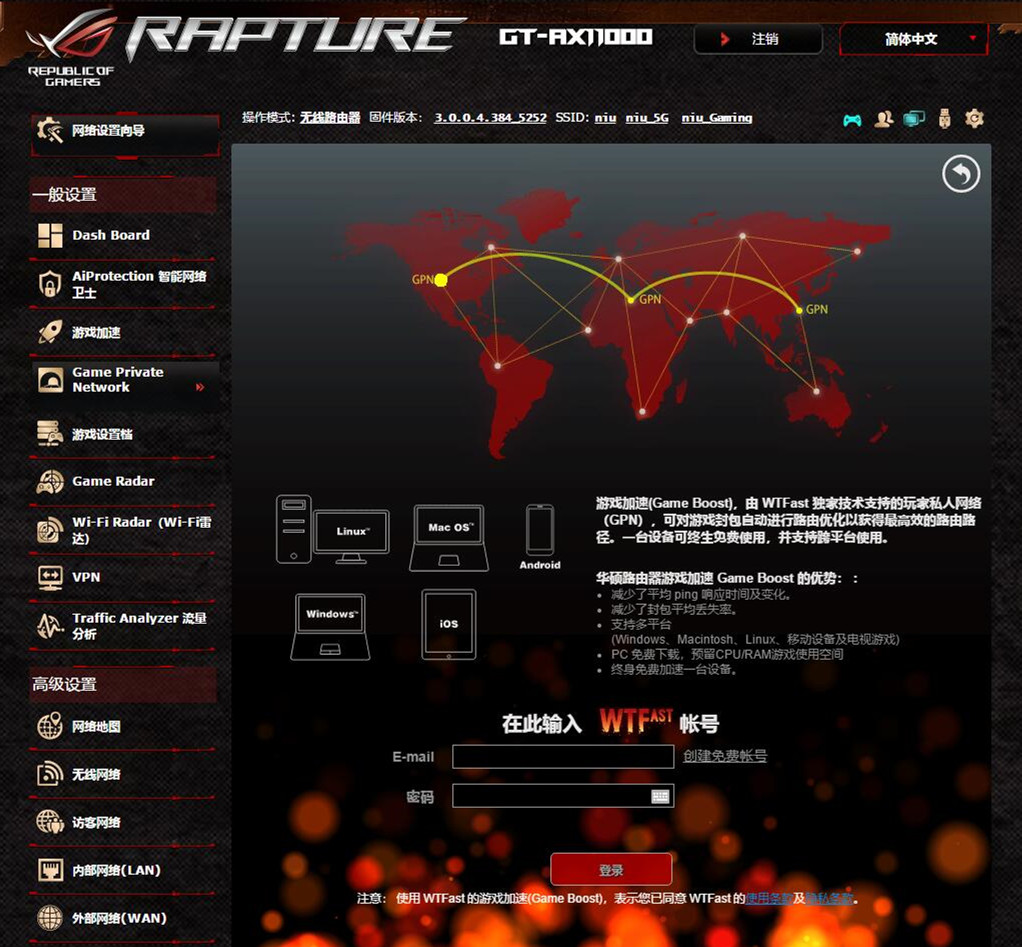Select the 游戏加速 menu label
This screenshot has width=1022, height=947.
[x=96, y=332]
